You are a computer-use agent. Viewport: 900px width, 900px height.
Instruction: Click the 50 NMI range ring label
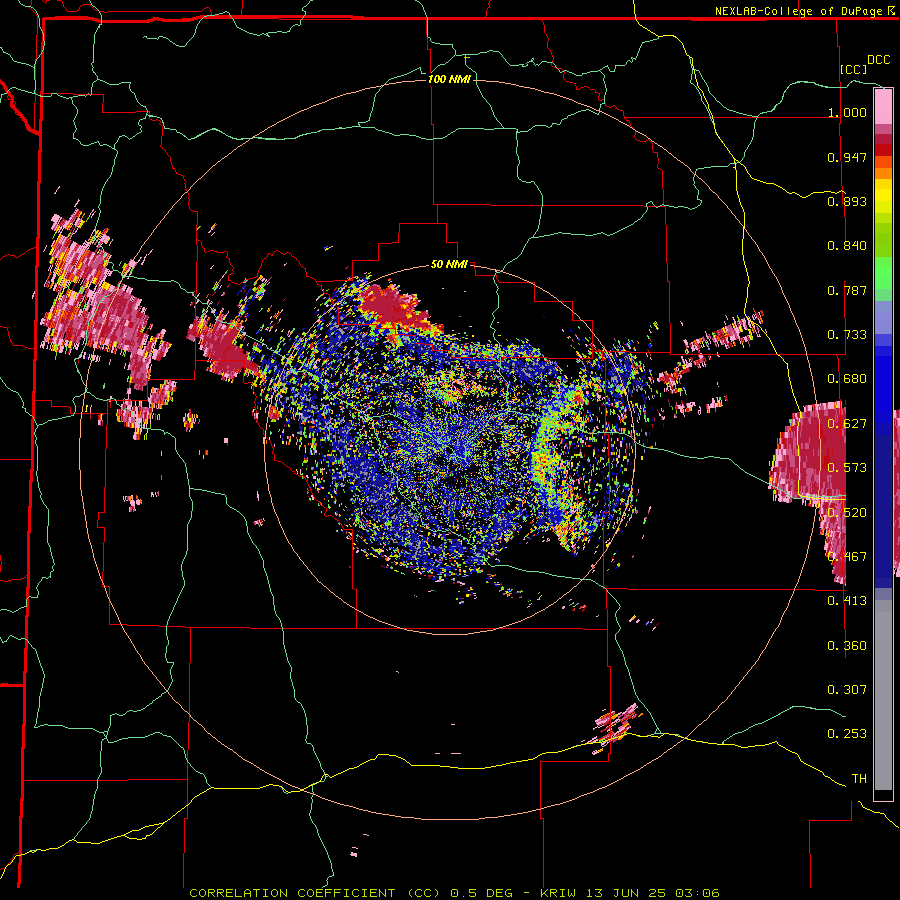449,265
